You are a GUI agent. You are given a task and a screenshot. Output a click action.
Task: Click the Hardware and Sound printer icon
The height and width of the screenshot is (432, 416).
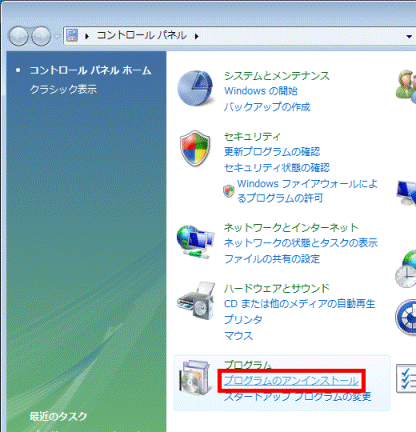point(195,301)
